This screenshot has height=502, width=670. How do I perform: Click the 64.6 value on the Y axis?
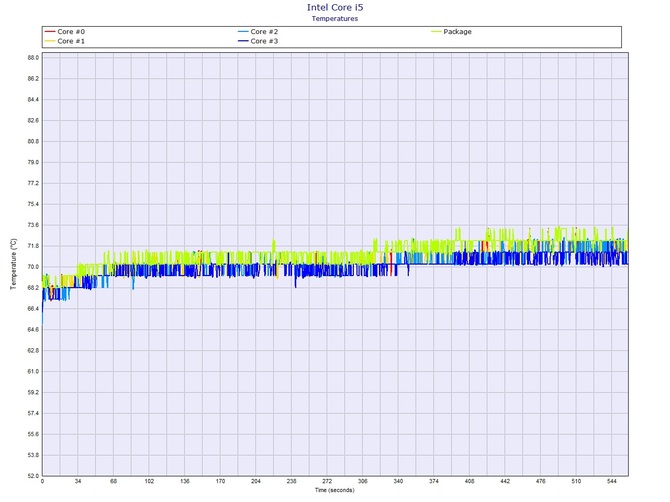pyautogui.click(x=33, y=330)
